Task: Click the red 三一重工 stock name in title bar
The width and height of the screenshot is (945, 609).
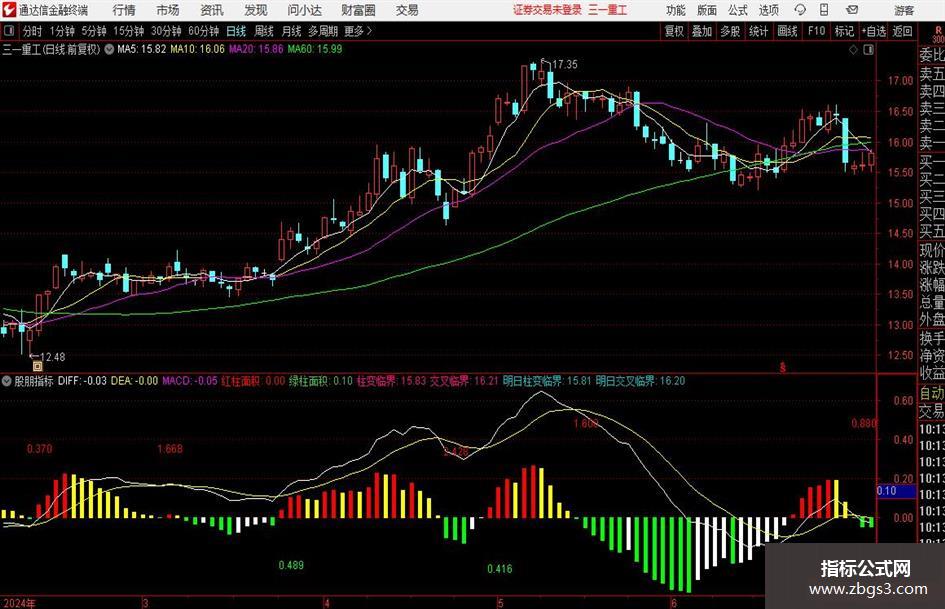Action: coord(608,10)
